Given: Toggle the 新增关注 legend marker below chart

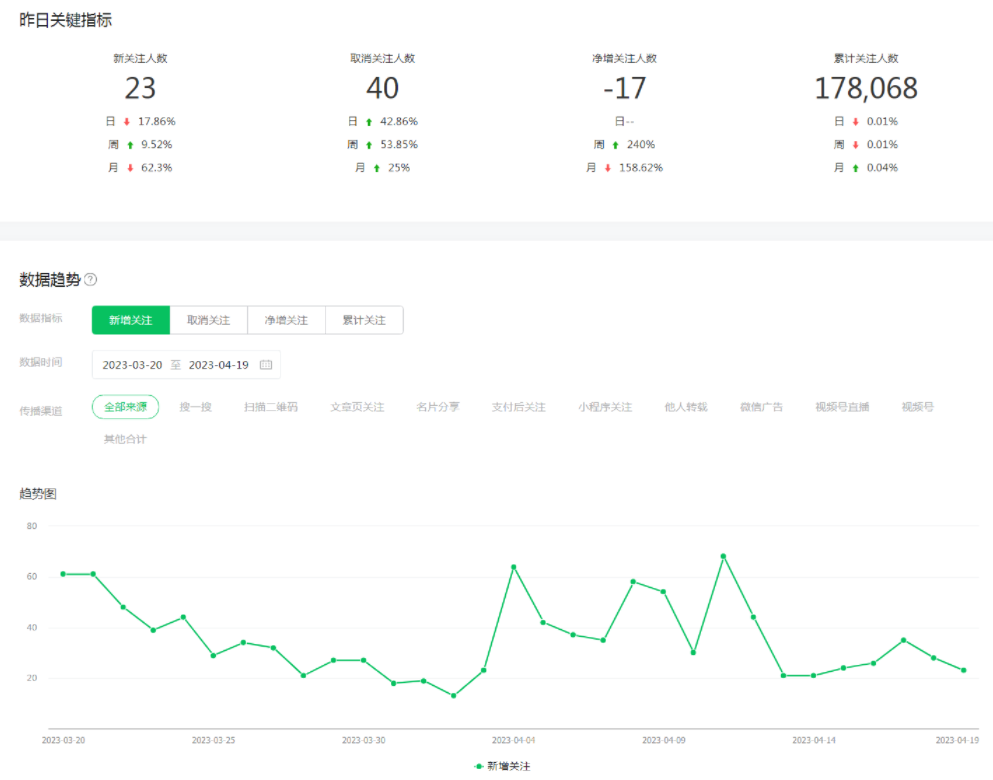Looking at the screenshot, I should coord(479,766).
